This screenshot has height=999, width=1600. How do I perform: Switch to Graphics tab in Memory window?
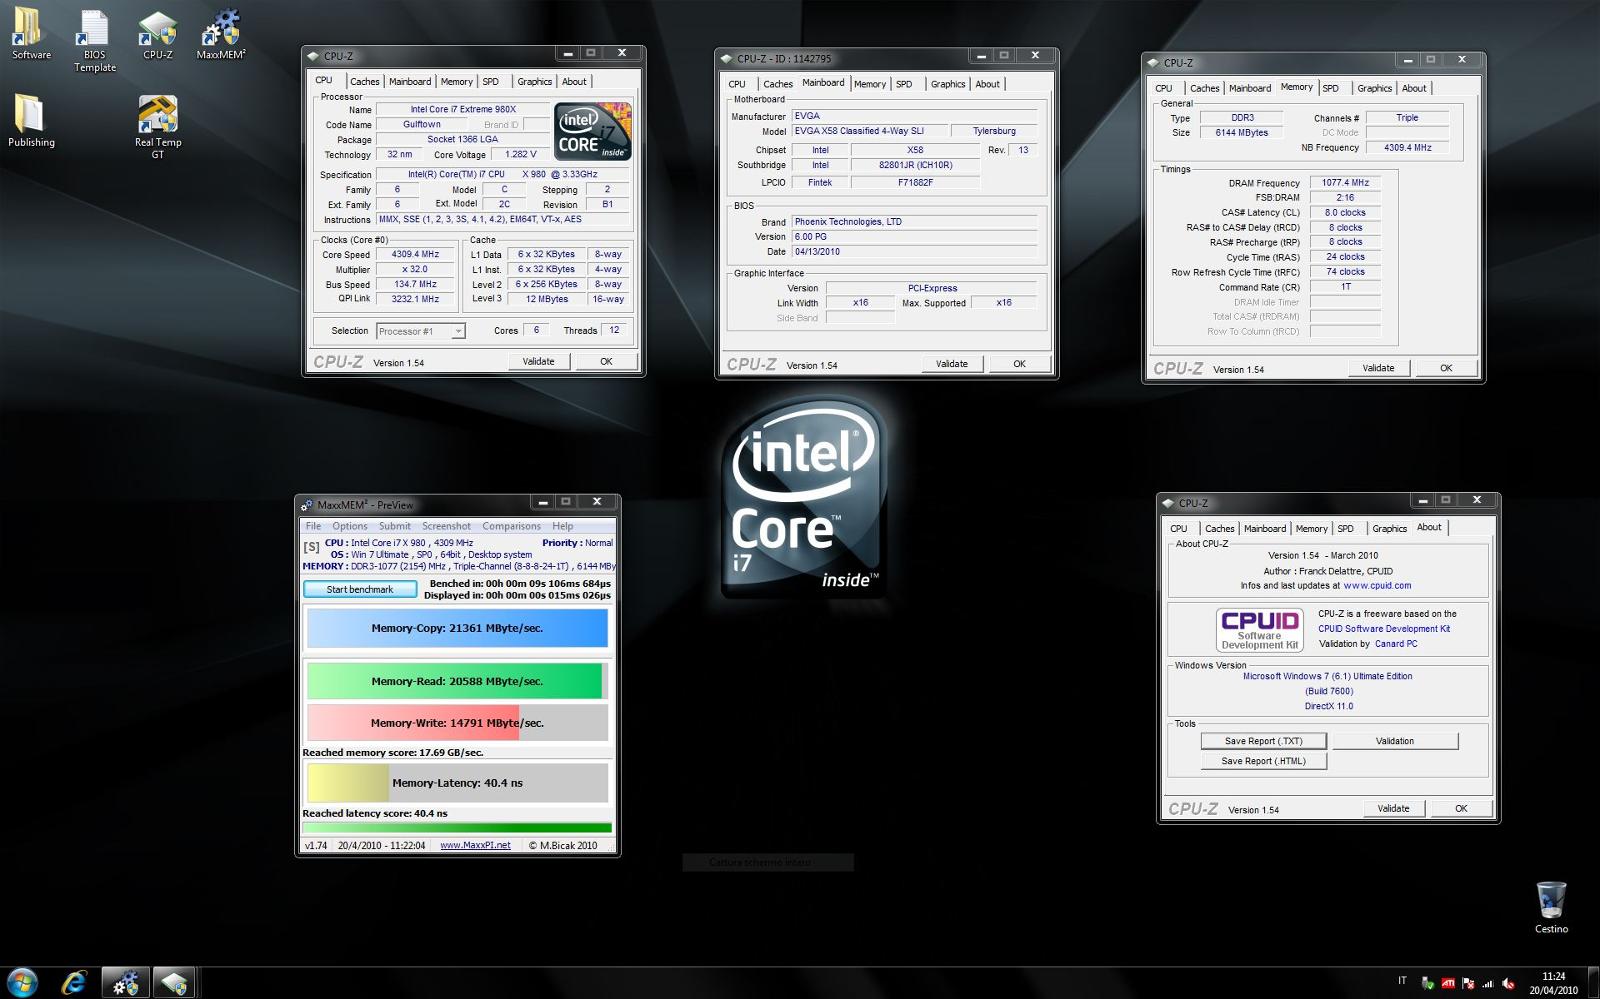tap(1374, 88)
